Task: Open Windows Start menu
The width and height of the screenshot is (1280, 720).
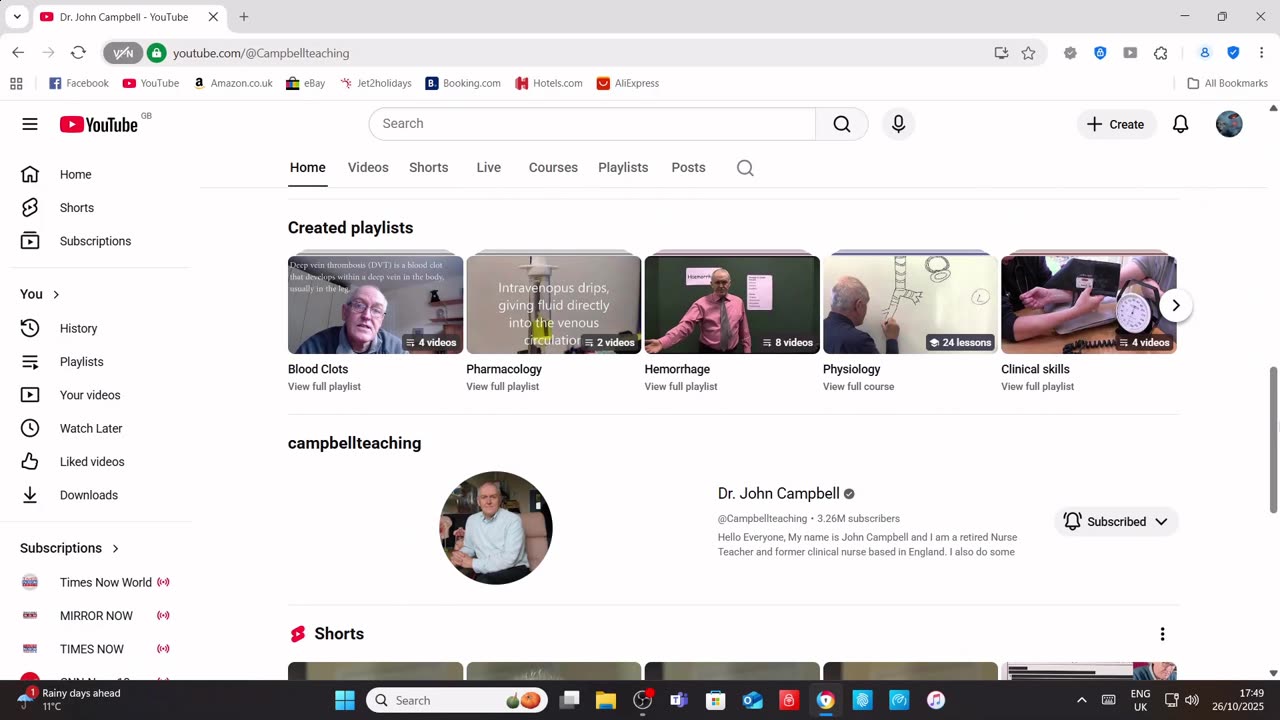Action: (345, 700)
